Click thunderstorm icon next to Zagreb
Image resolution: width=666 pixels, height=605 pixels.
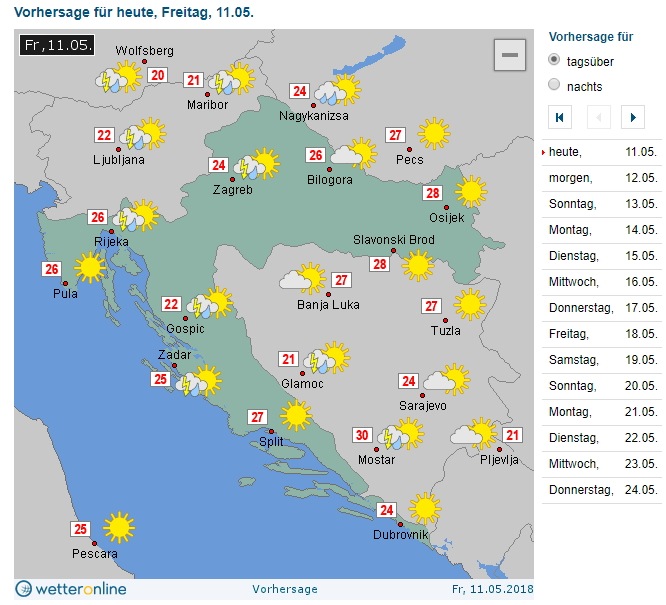(257, 165)
